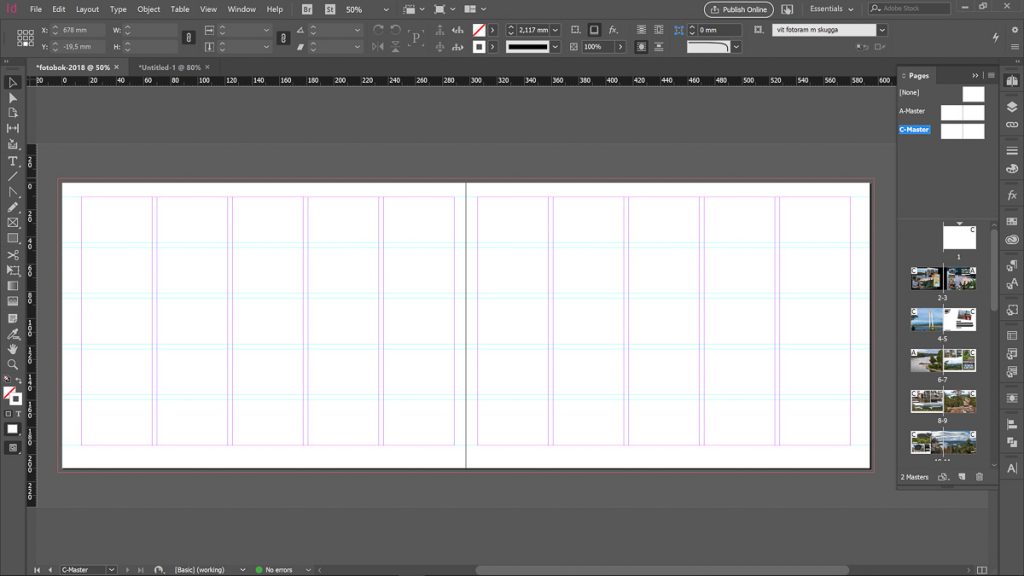Select the Gradient Feather tool
Screen dimensions: 1024x576
click(x=12, y=302)
